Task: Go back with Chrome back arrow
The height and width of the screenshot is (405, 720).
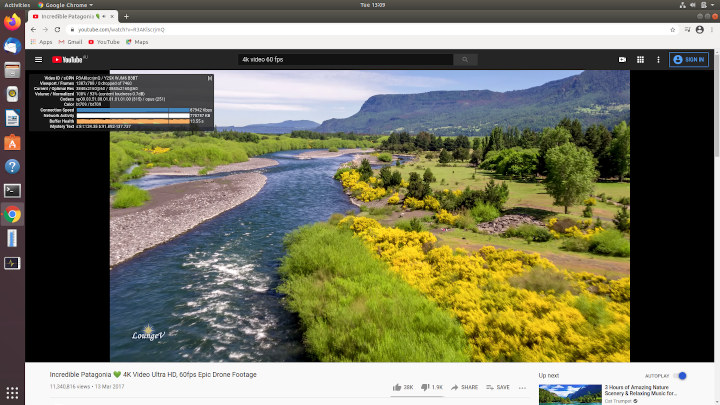Action: [33, 29]
